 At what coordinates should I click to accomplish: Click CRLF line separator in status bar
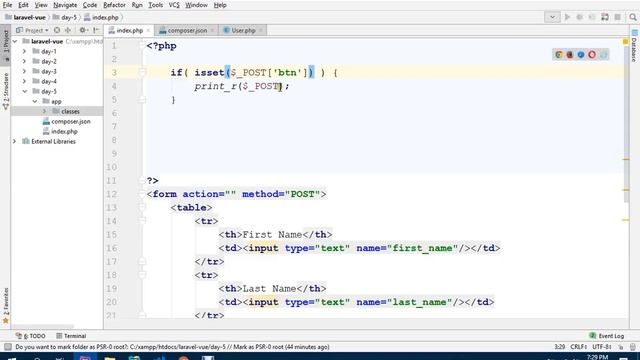[578, 347]
